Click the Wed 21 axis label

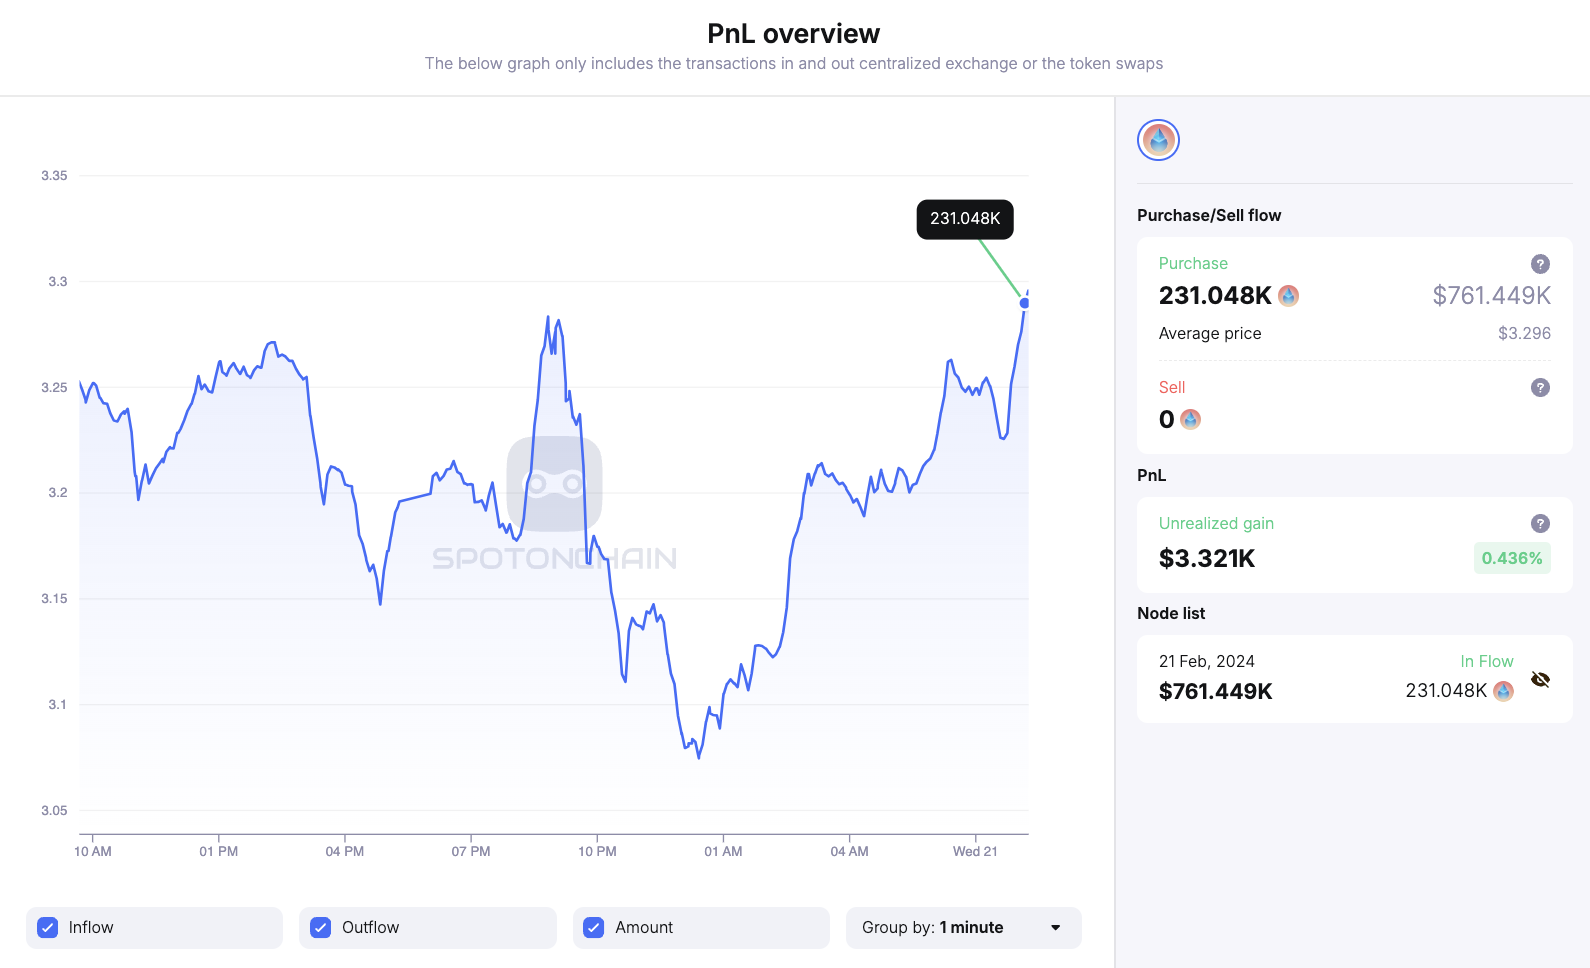coord(975,851)
